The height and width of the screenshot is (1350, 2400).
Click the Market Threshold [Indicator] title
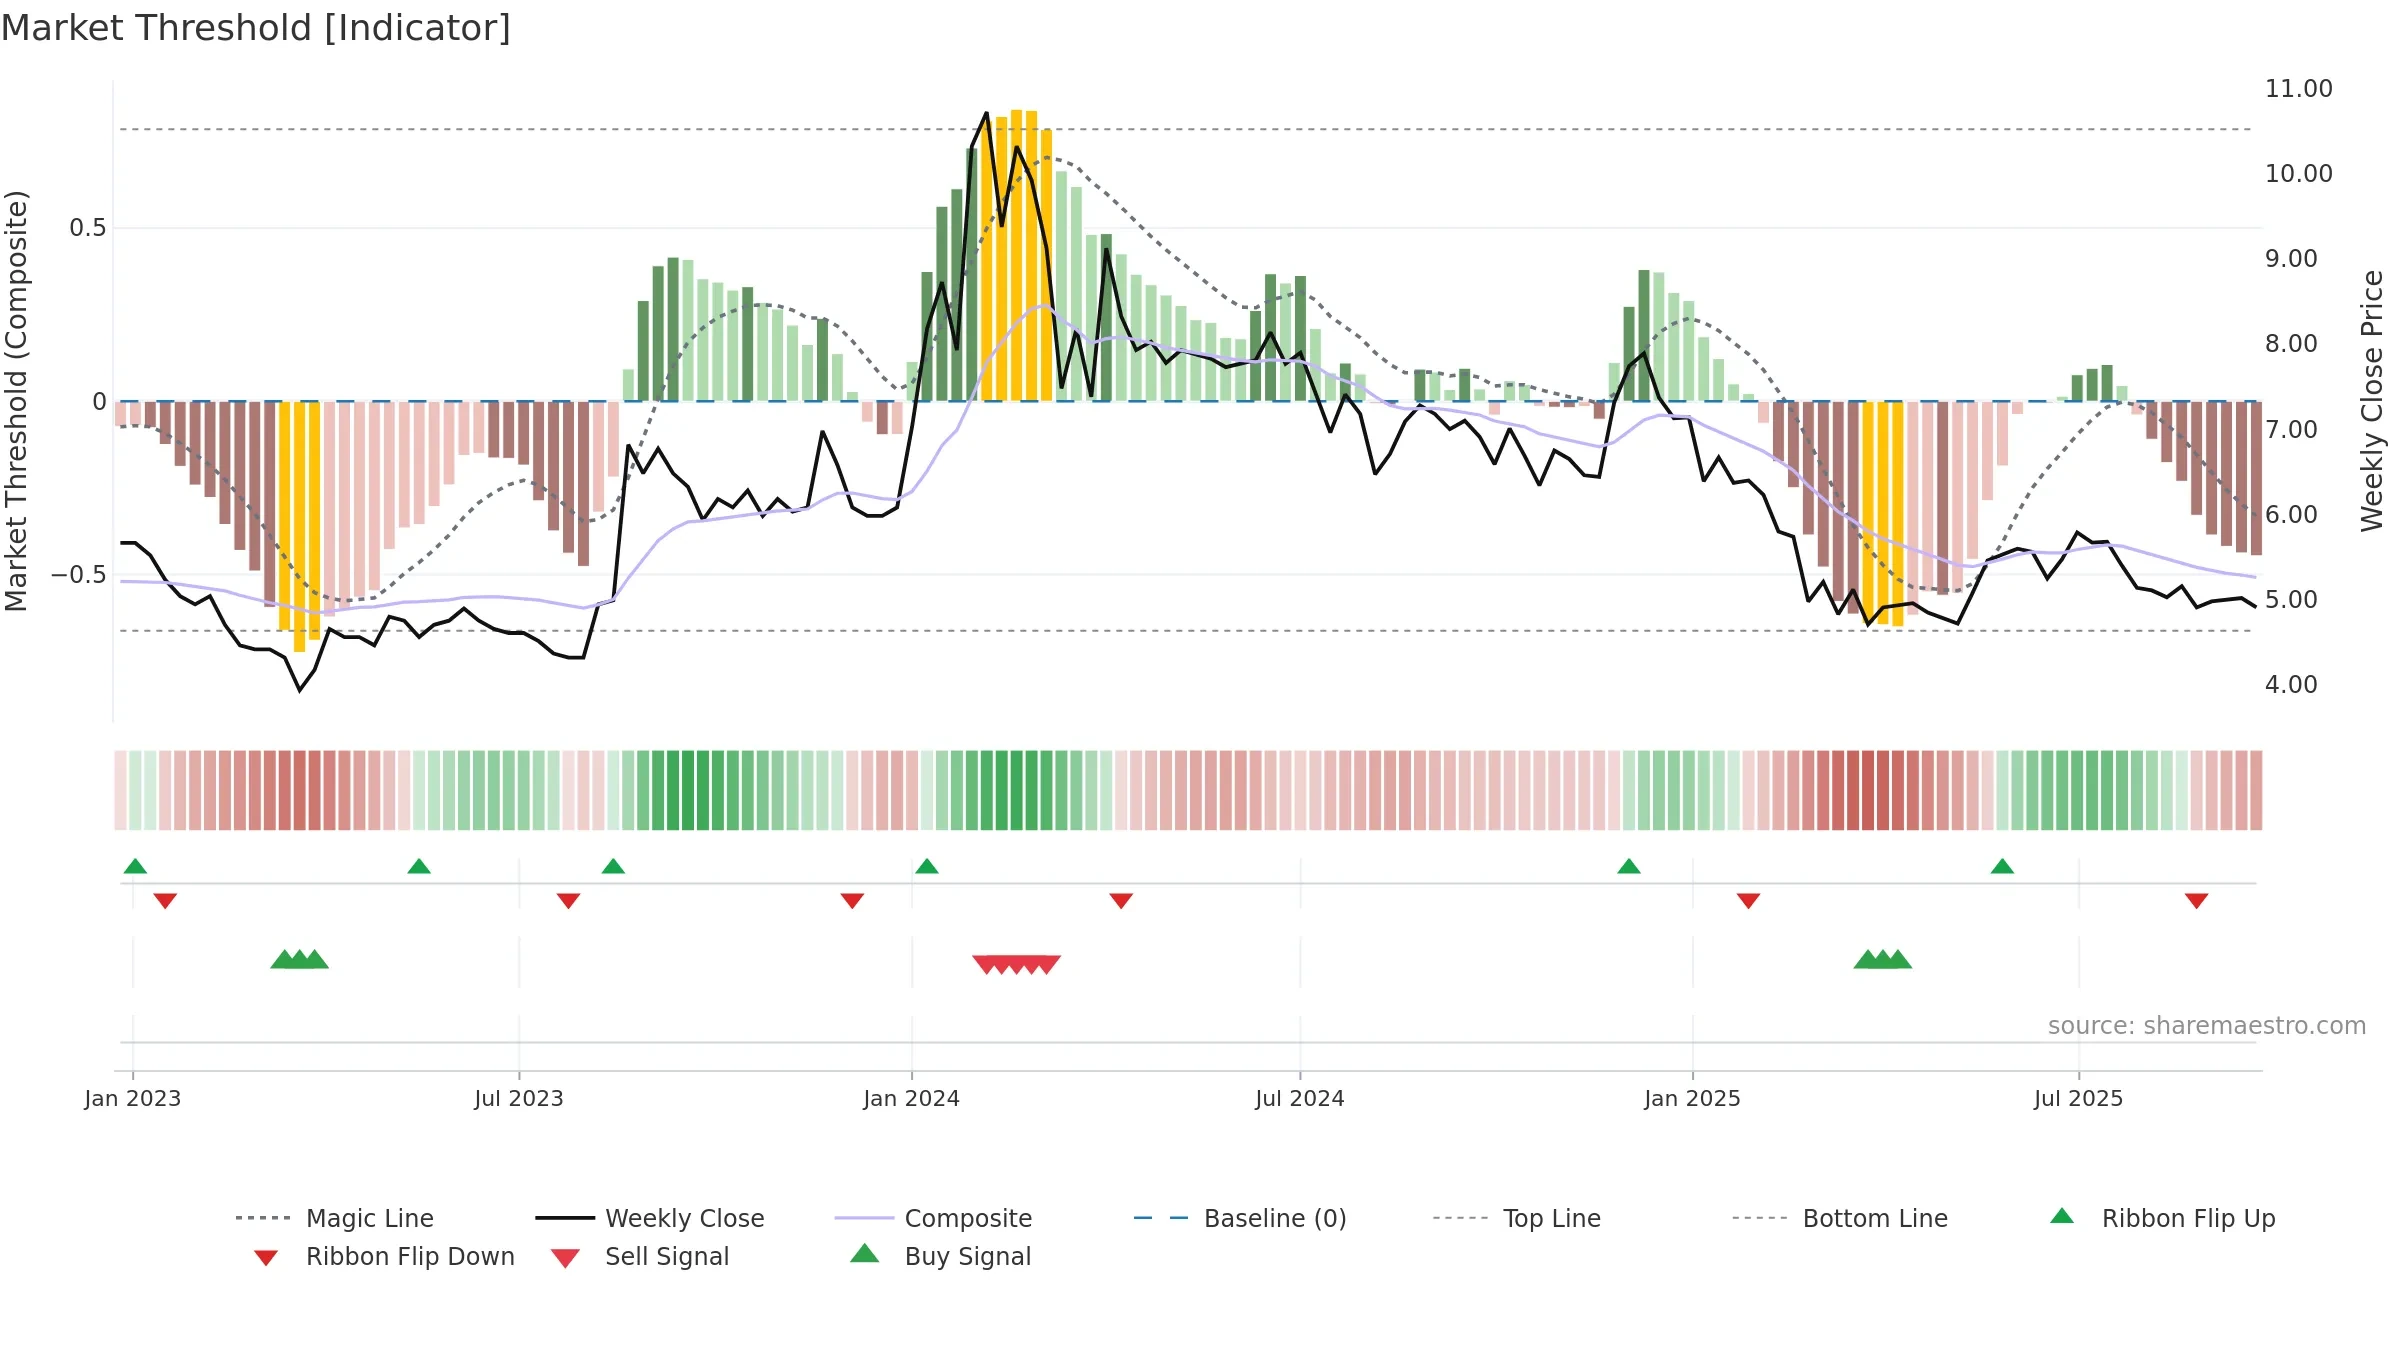pos(256,28)
